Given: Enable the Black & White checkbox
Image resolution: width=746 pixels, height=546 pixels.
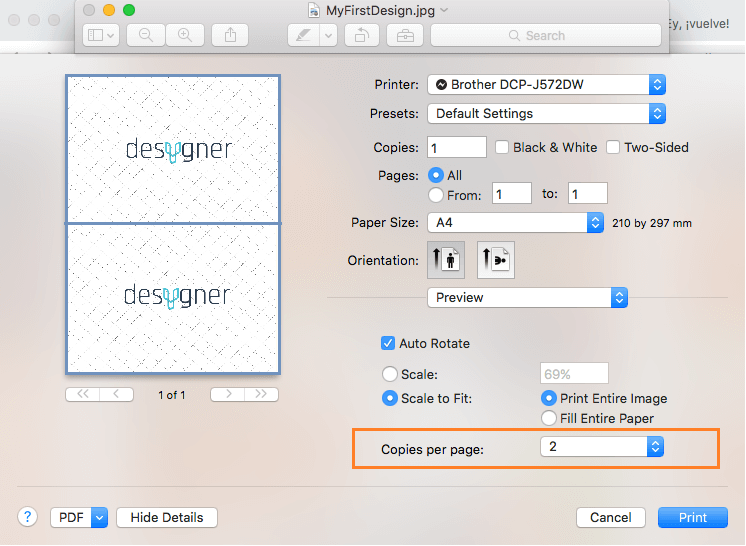Looking at the screenshot, I should tap(501, 147).
